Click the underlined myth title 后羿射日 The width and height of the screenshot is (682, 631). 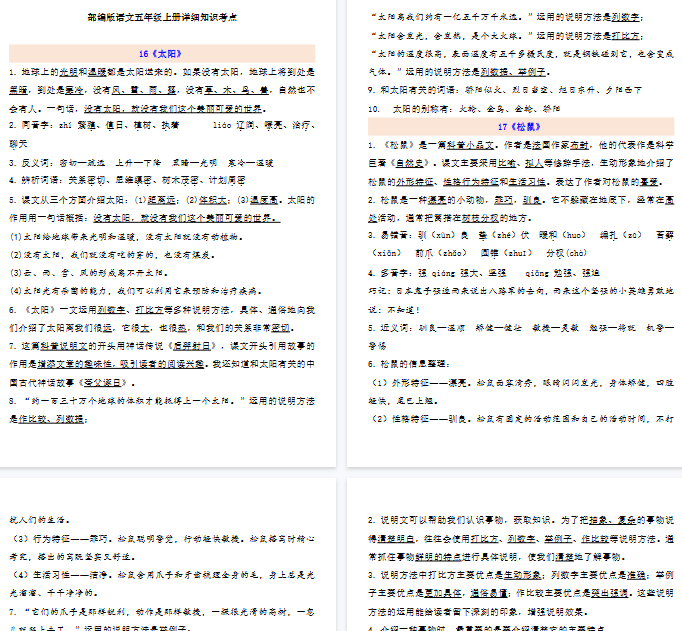pos(191,346)
